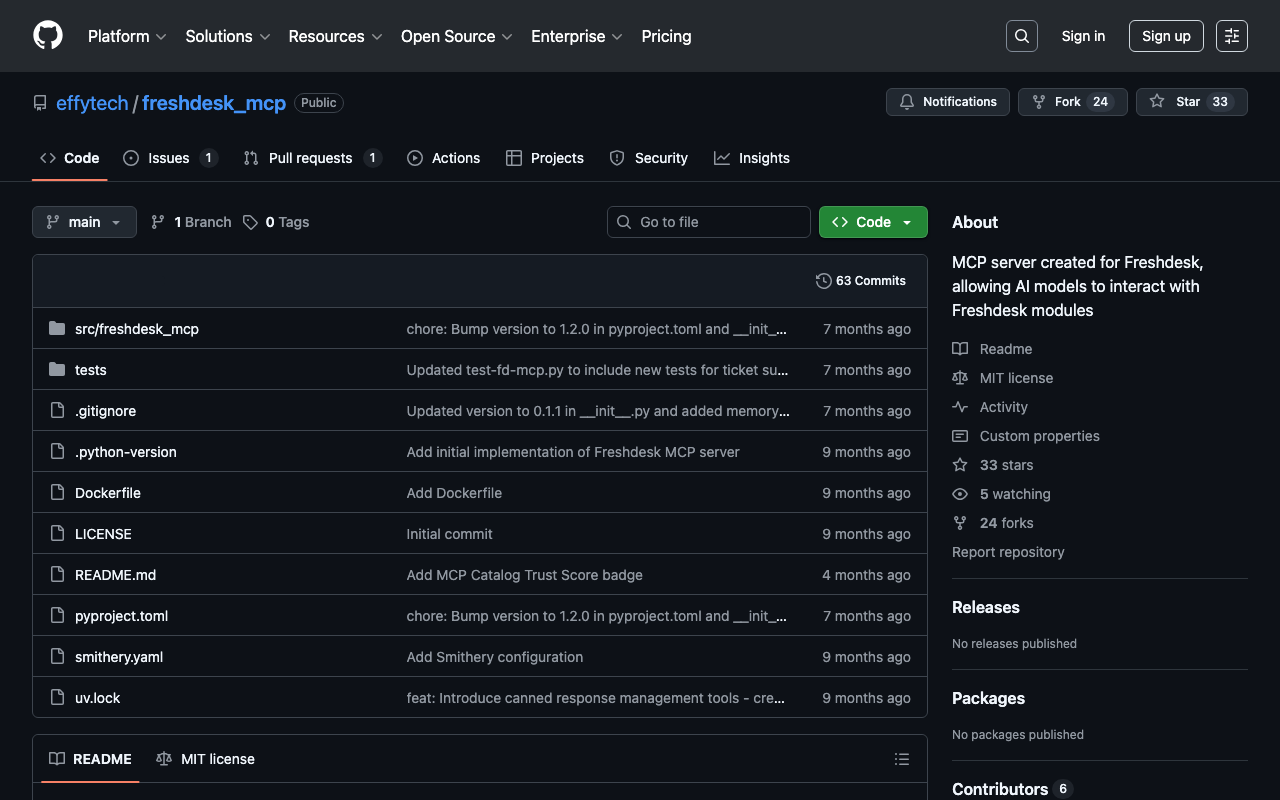Screen dimensions: 1280x800
Task: Click the GitHub logo icon
Action: 48,36
